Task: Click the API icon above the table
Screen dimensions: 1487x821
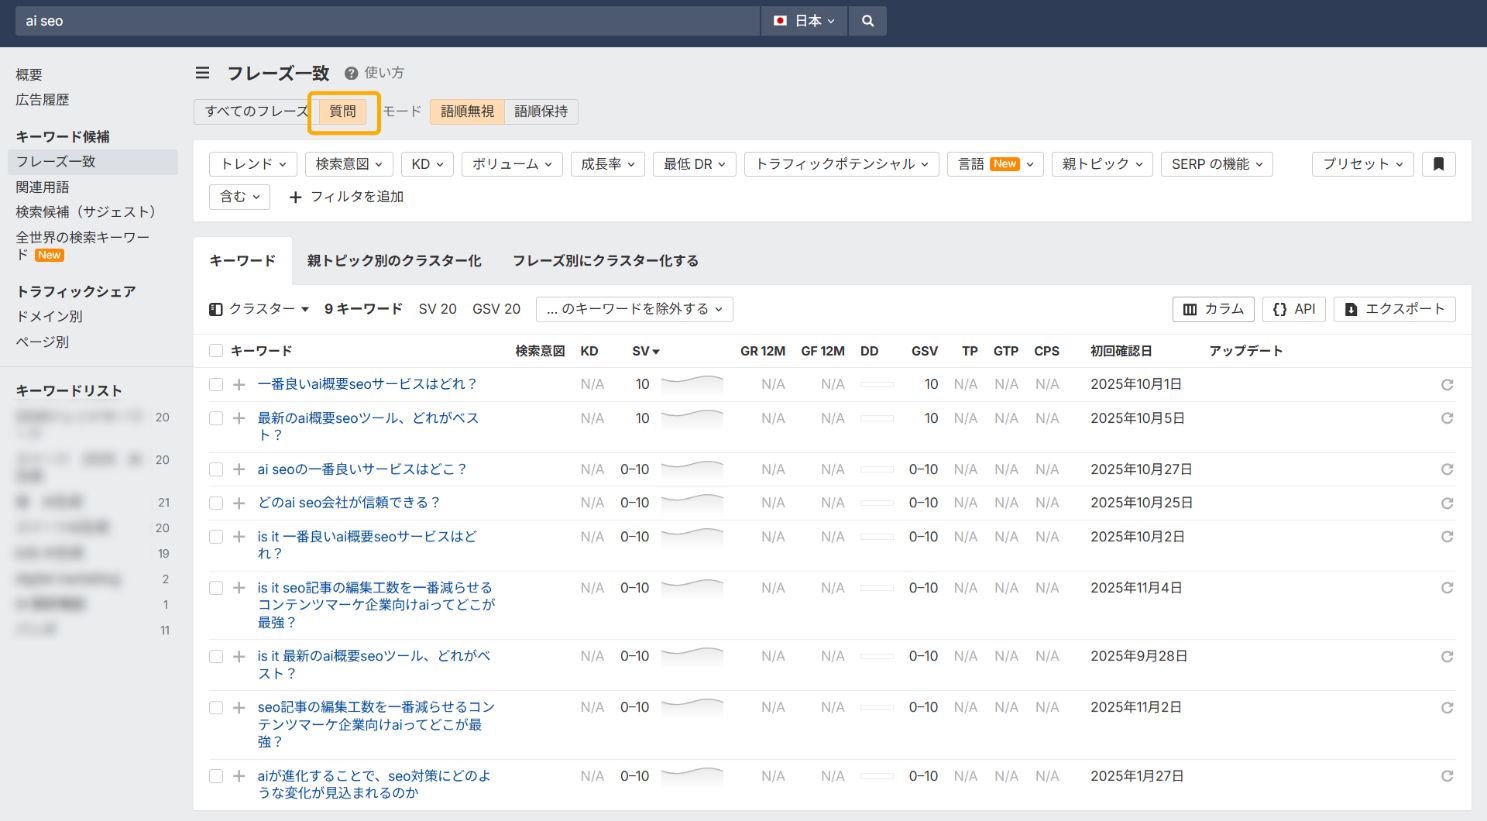Action: [1293, 309]
